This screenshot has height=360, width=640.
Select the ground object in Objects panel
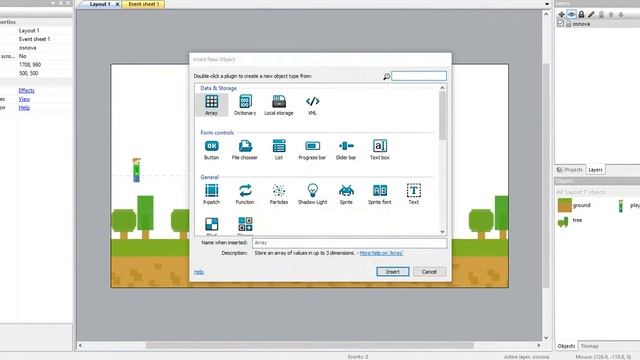pos(574,205)
